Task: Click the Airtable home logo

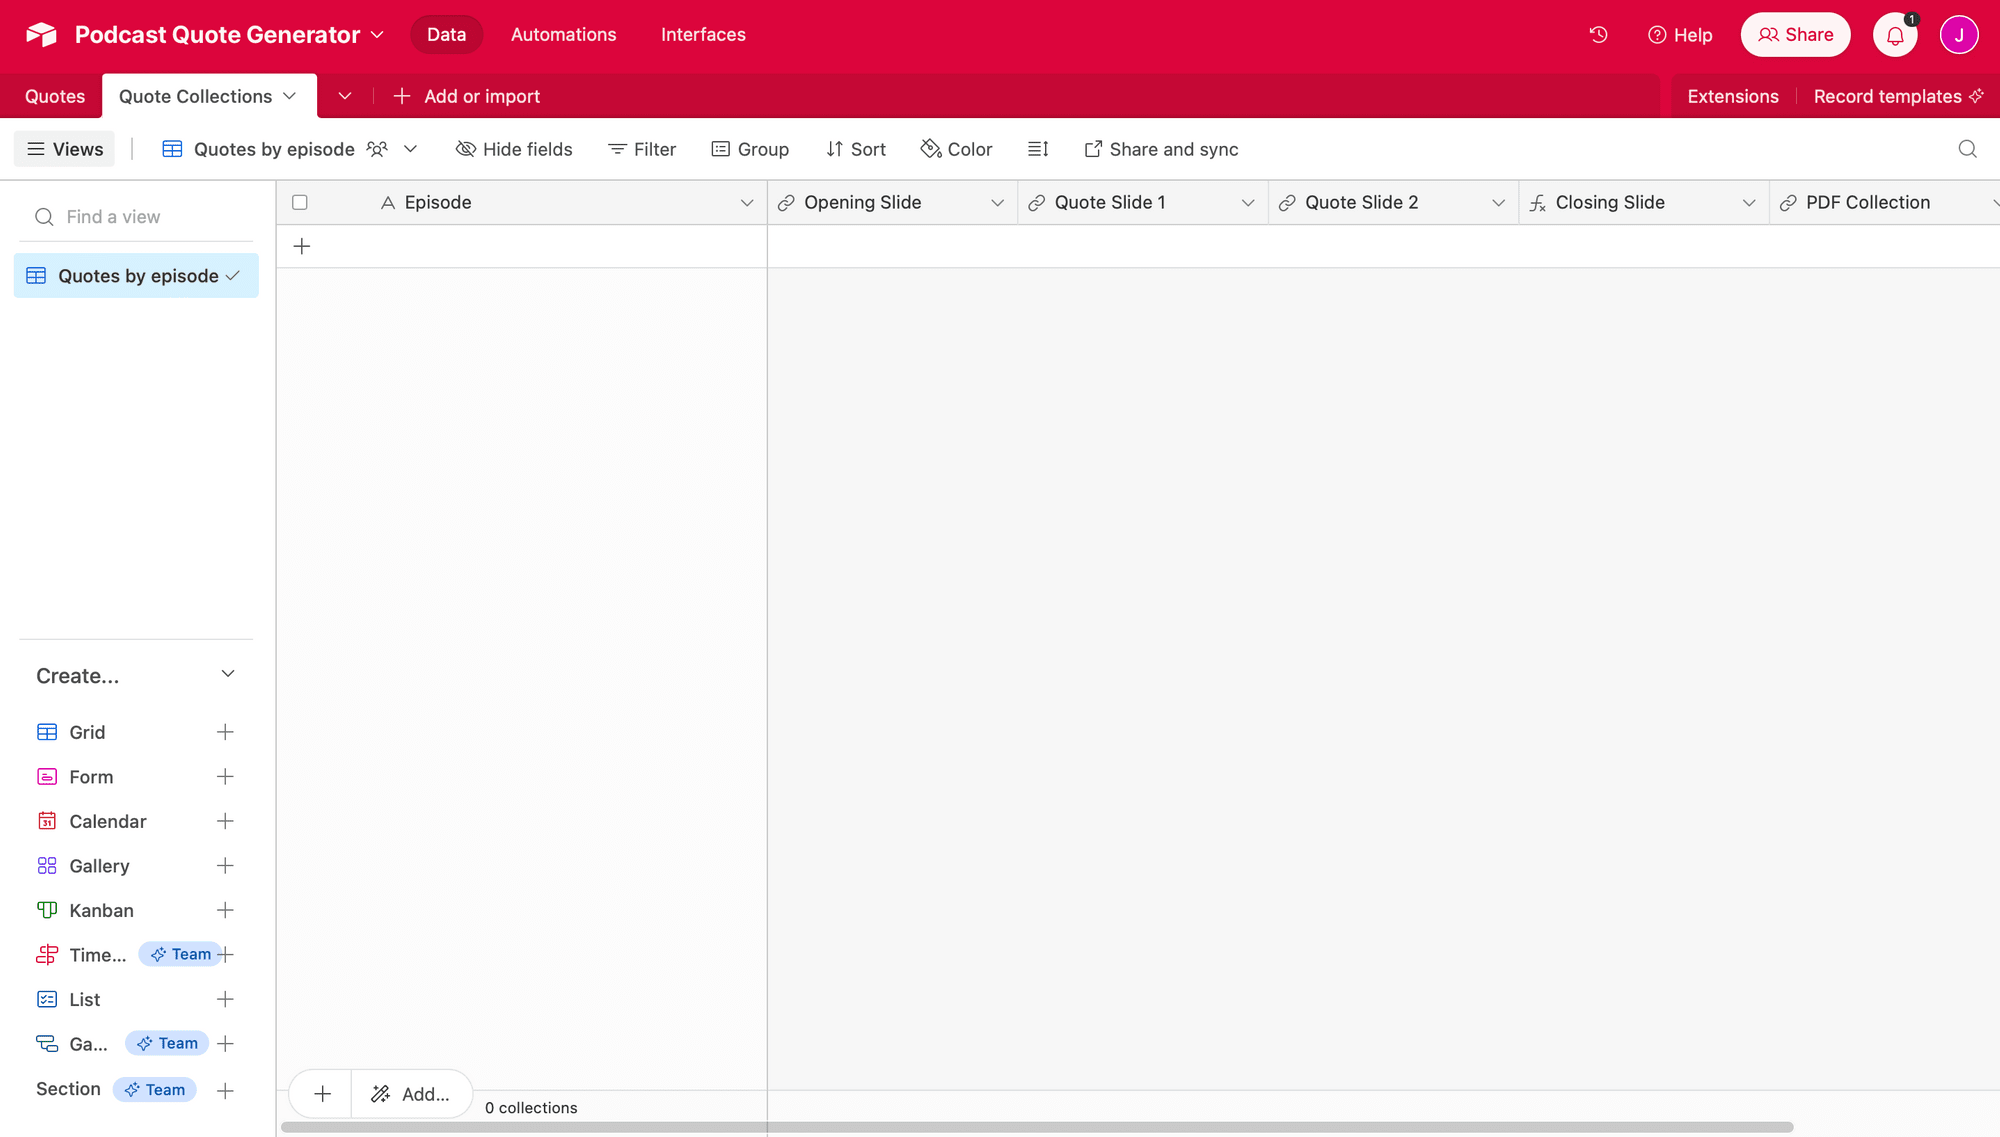Action: tap(41, 35)
